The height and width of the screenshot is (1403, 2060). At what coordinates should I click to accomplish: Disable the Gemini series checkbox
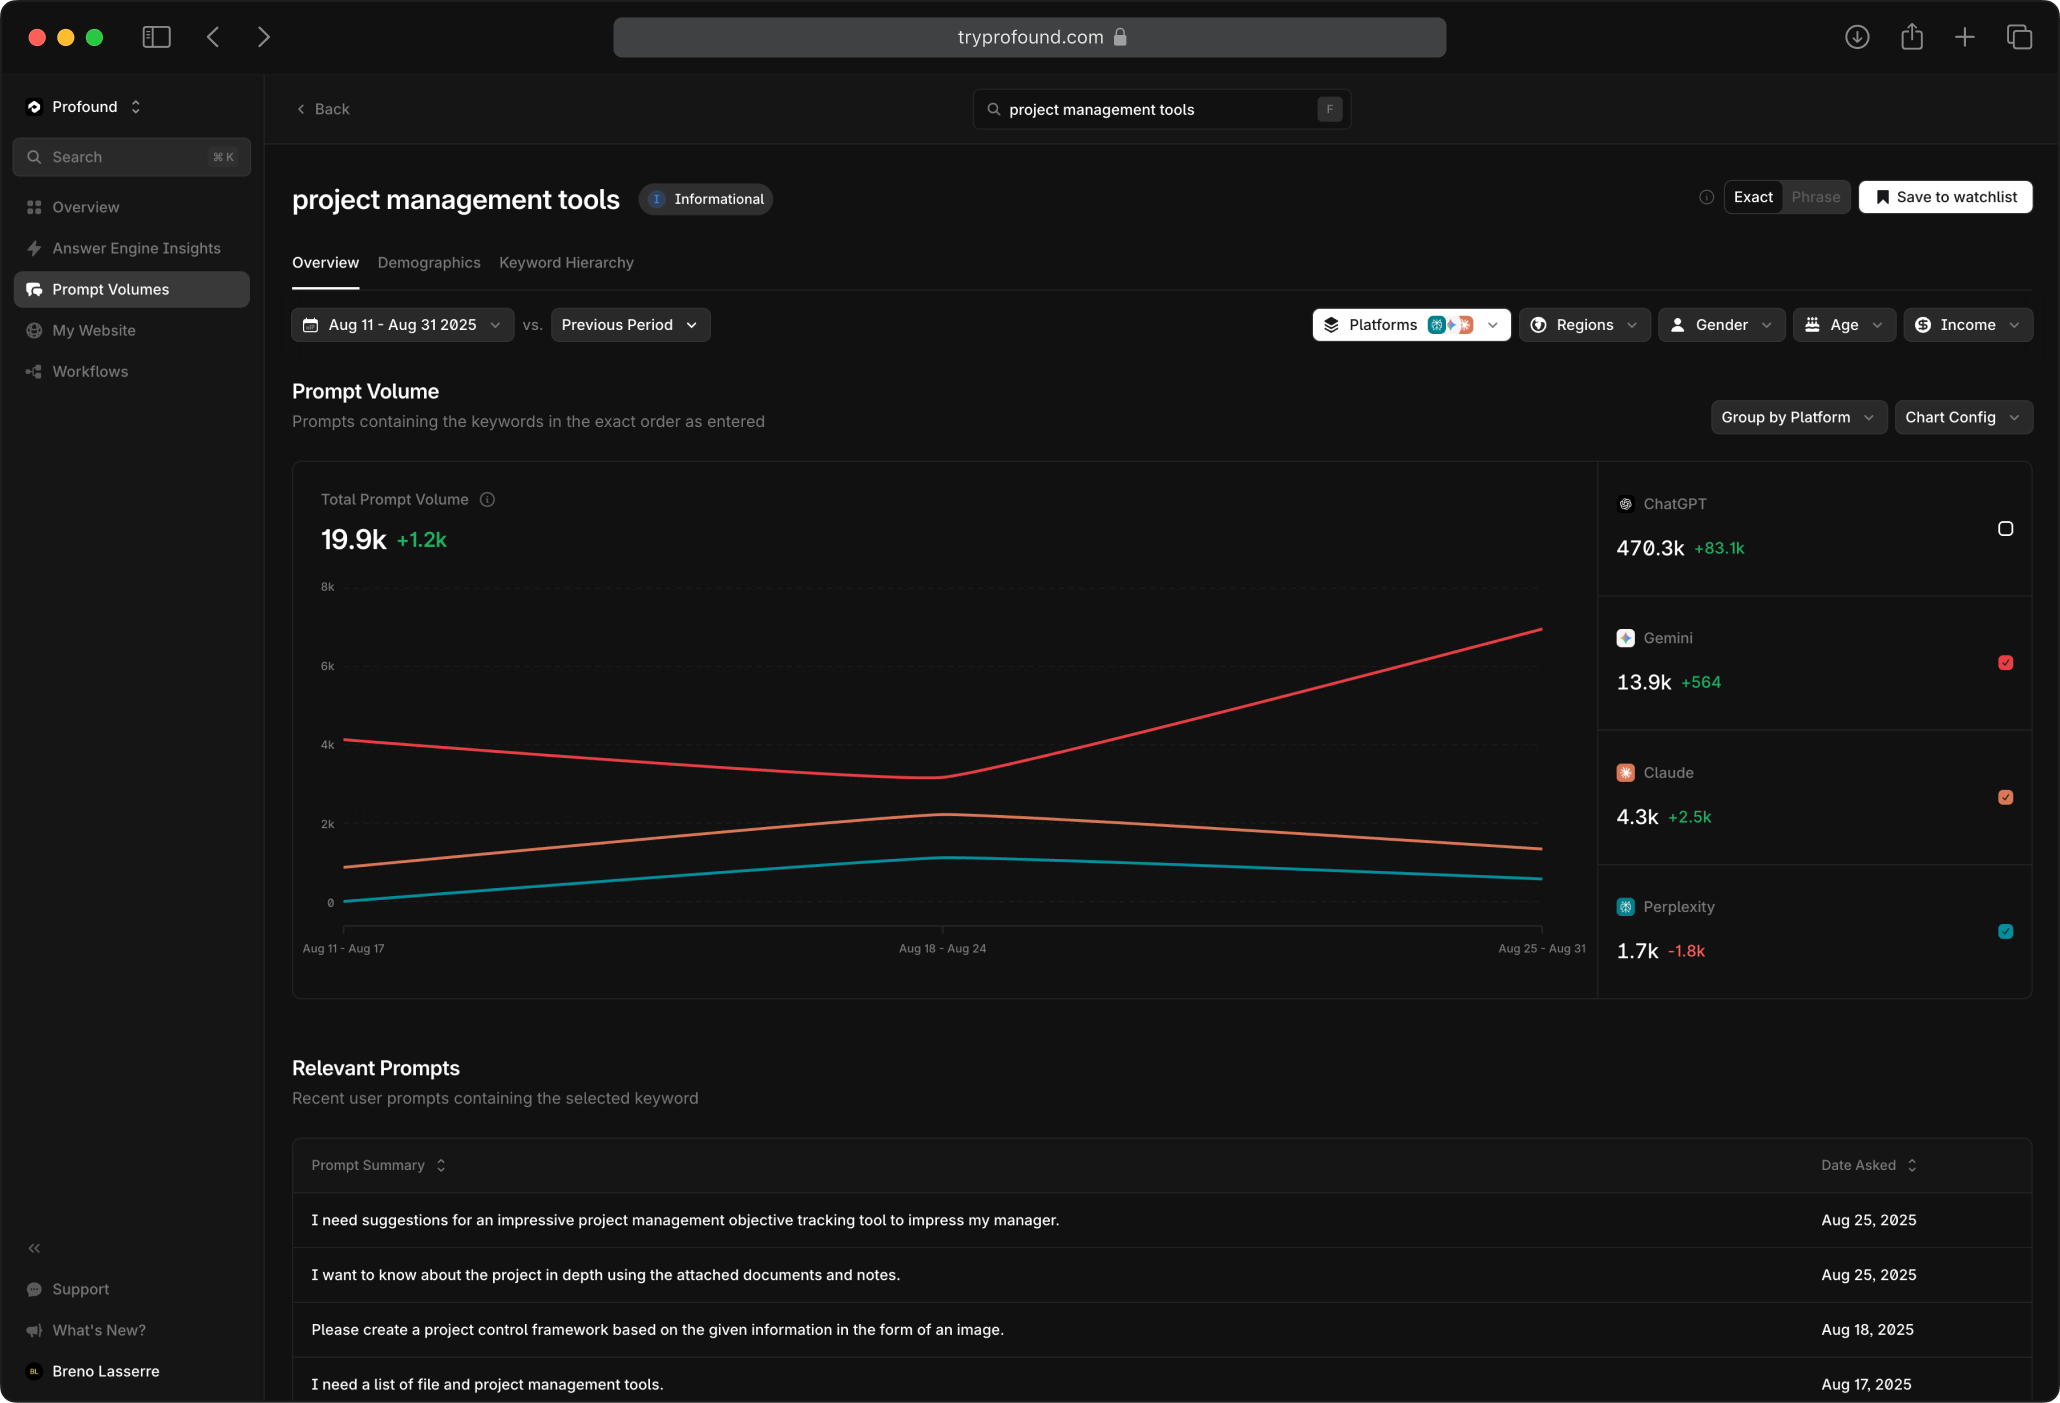2005,663
